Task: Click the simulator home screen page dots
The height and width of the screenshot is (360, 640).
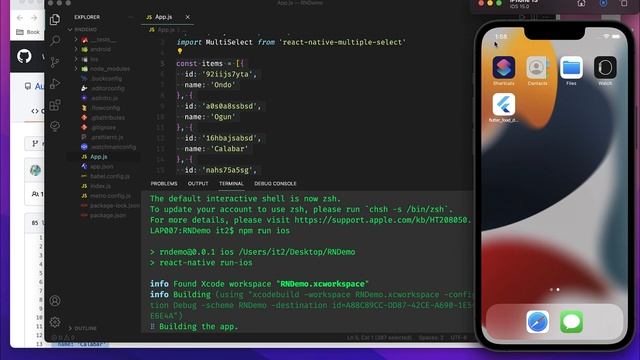Action: 554,290
